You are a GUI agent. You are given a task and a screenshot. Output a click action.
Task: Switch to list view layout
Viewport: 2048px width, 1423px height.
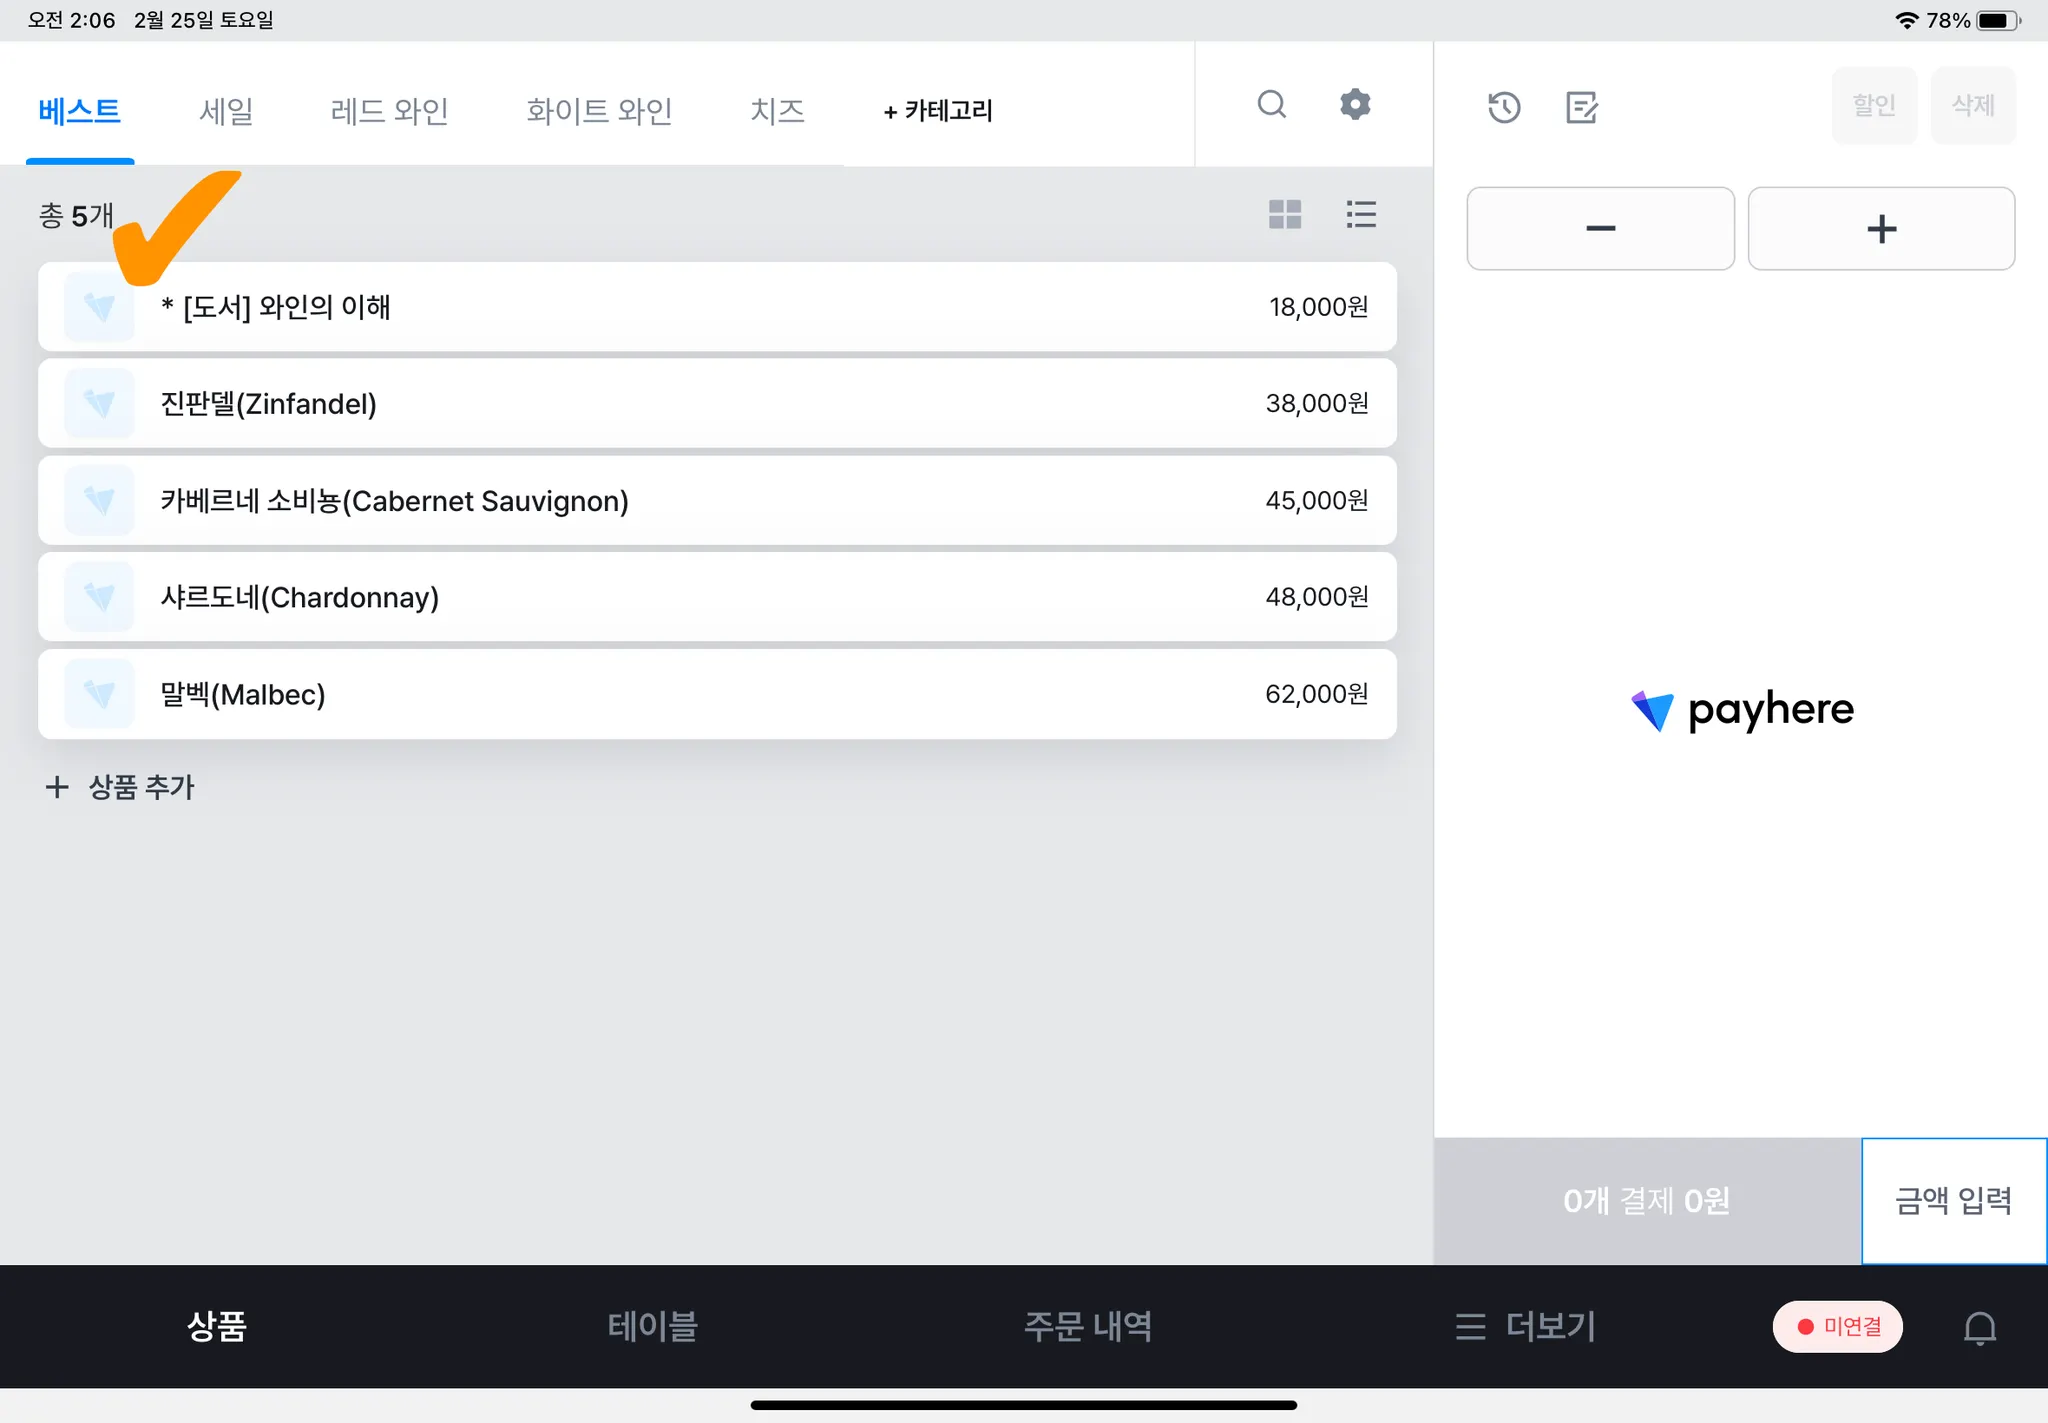1361,214
